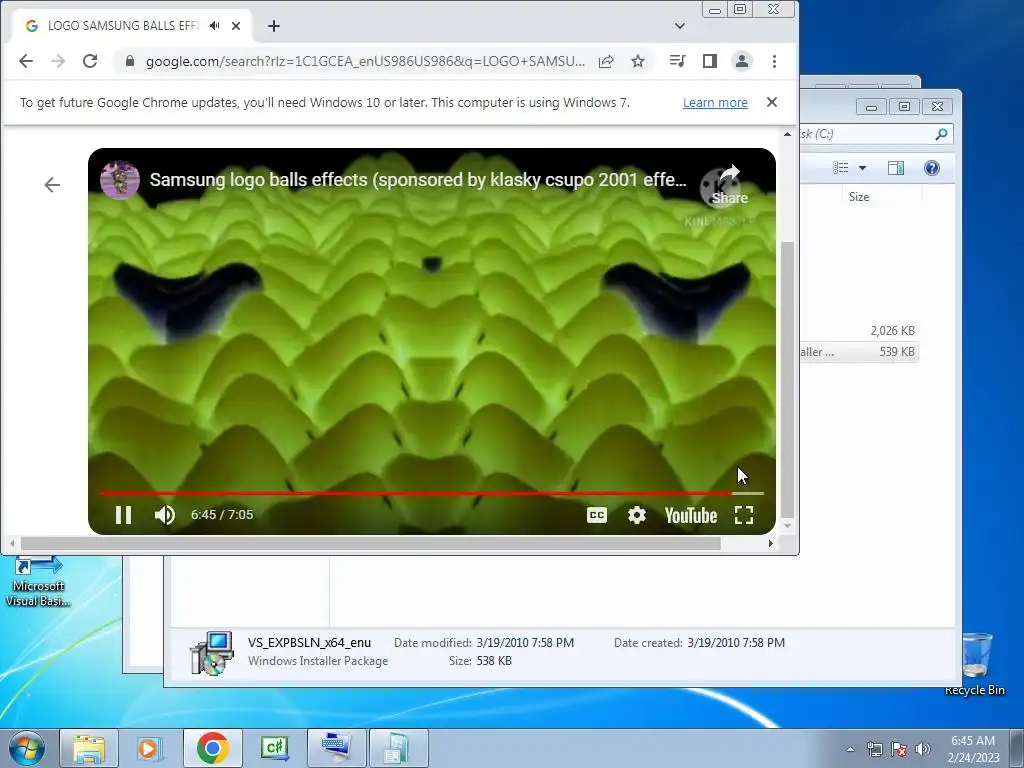
Task: Close the LOGO SAMSUNG BALLS tab
Action: (x=236, y=26)
